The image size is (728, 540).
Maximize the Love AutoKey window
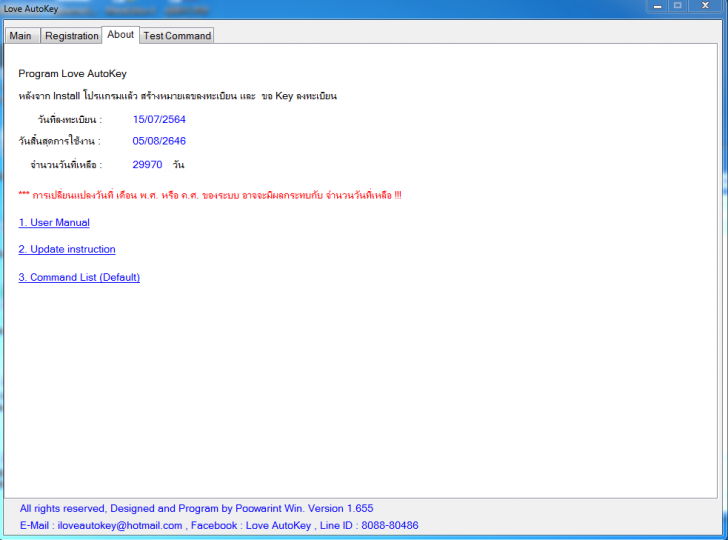pyautogui.click(x=678, y=6)
